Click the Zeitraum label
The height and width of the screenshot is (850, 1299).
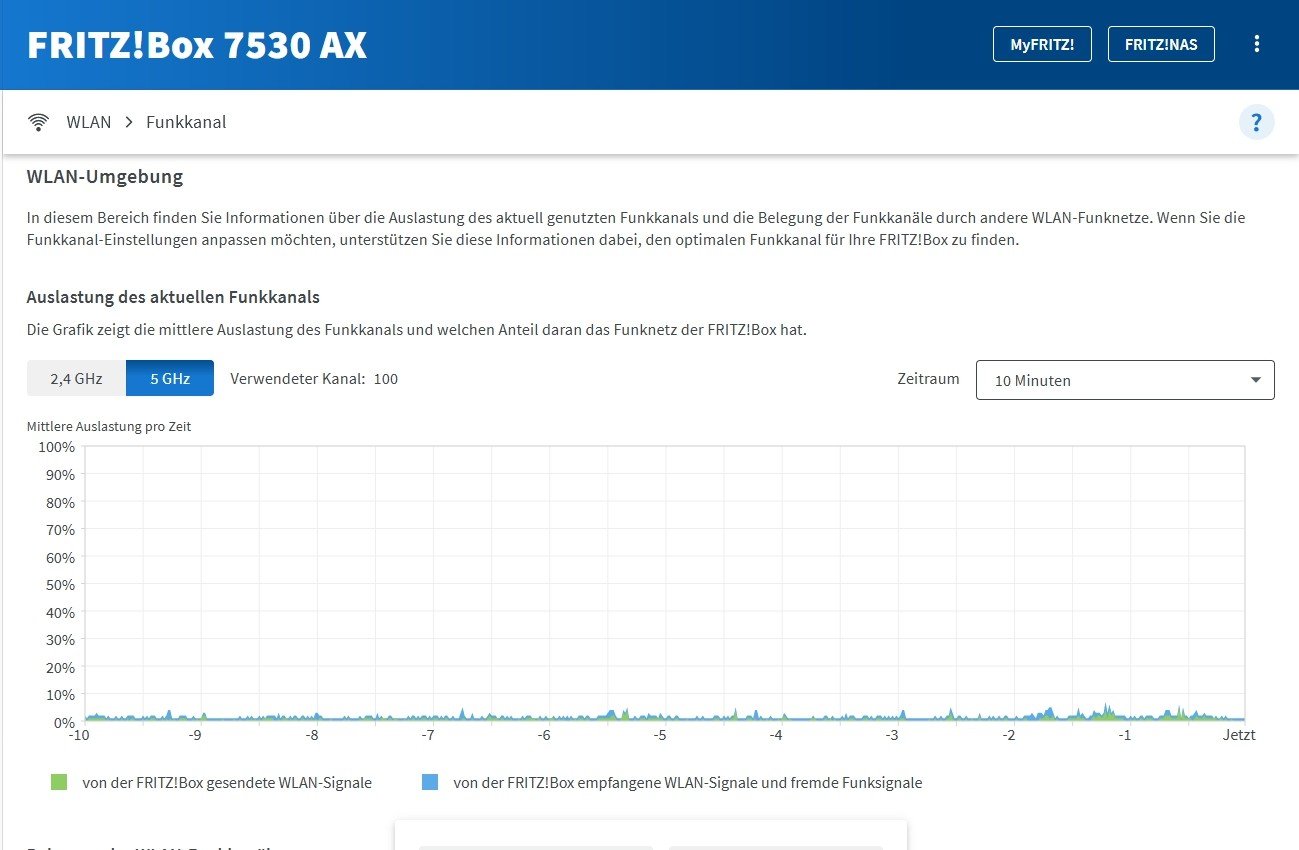[928, 379]
